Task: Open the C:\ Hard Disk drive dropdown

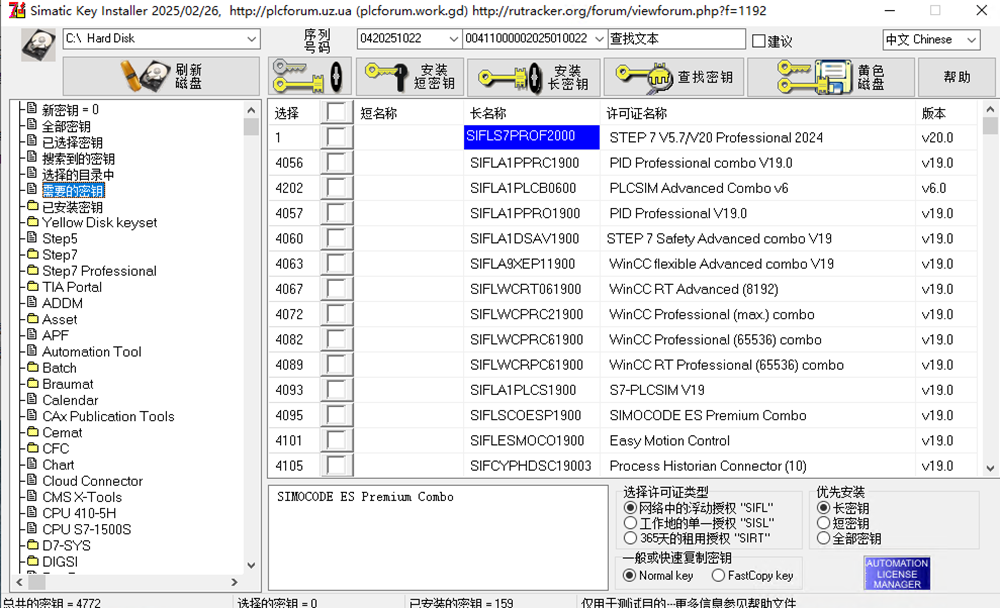Action: (251, 39)
